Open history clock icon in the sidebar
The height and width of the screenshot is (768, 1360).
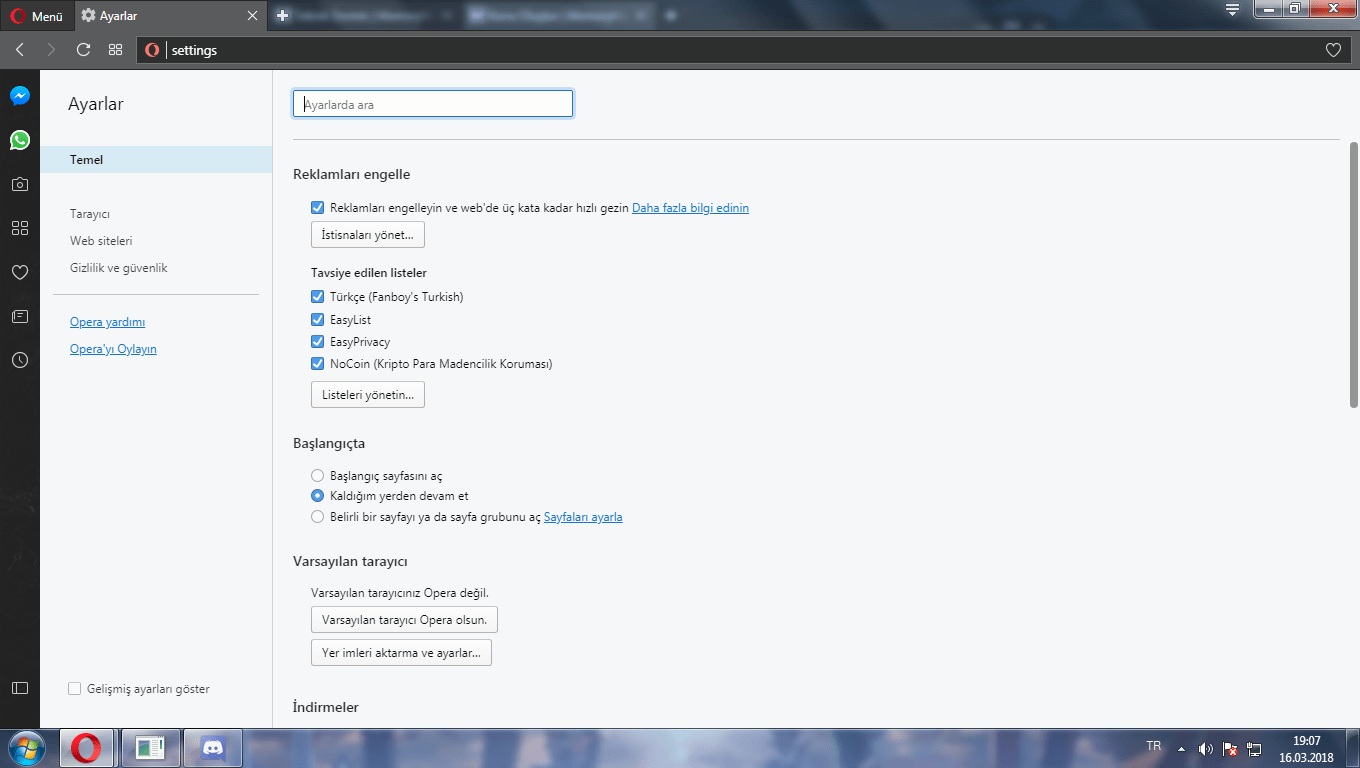(x=20, y=360)
